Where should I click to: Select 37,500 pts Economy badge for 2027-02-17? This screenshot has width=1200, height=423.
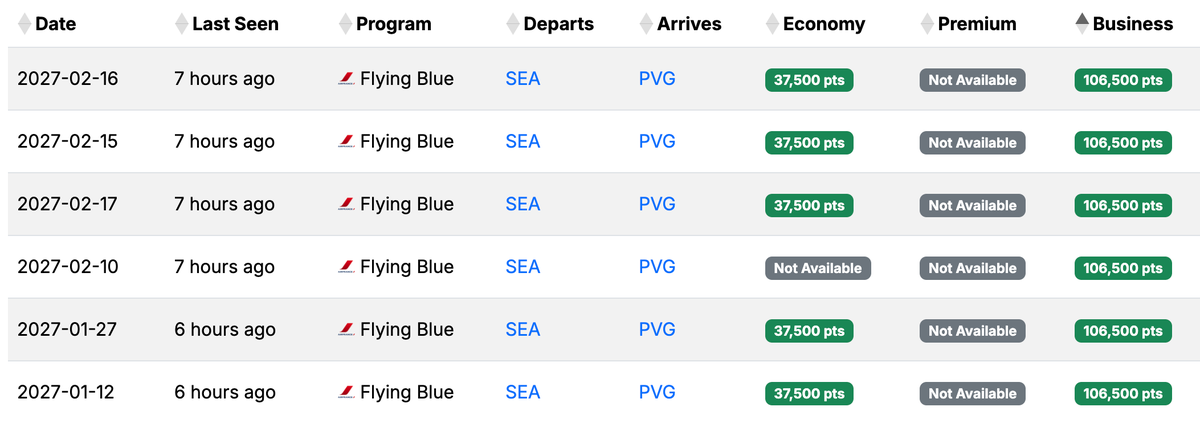[809, 205]
